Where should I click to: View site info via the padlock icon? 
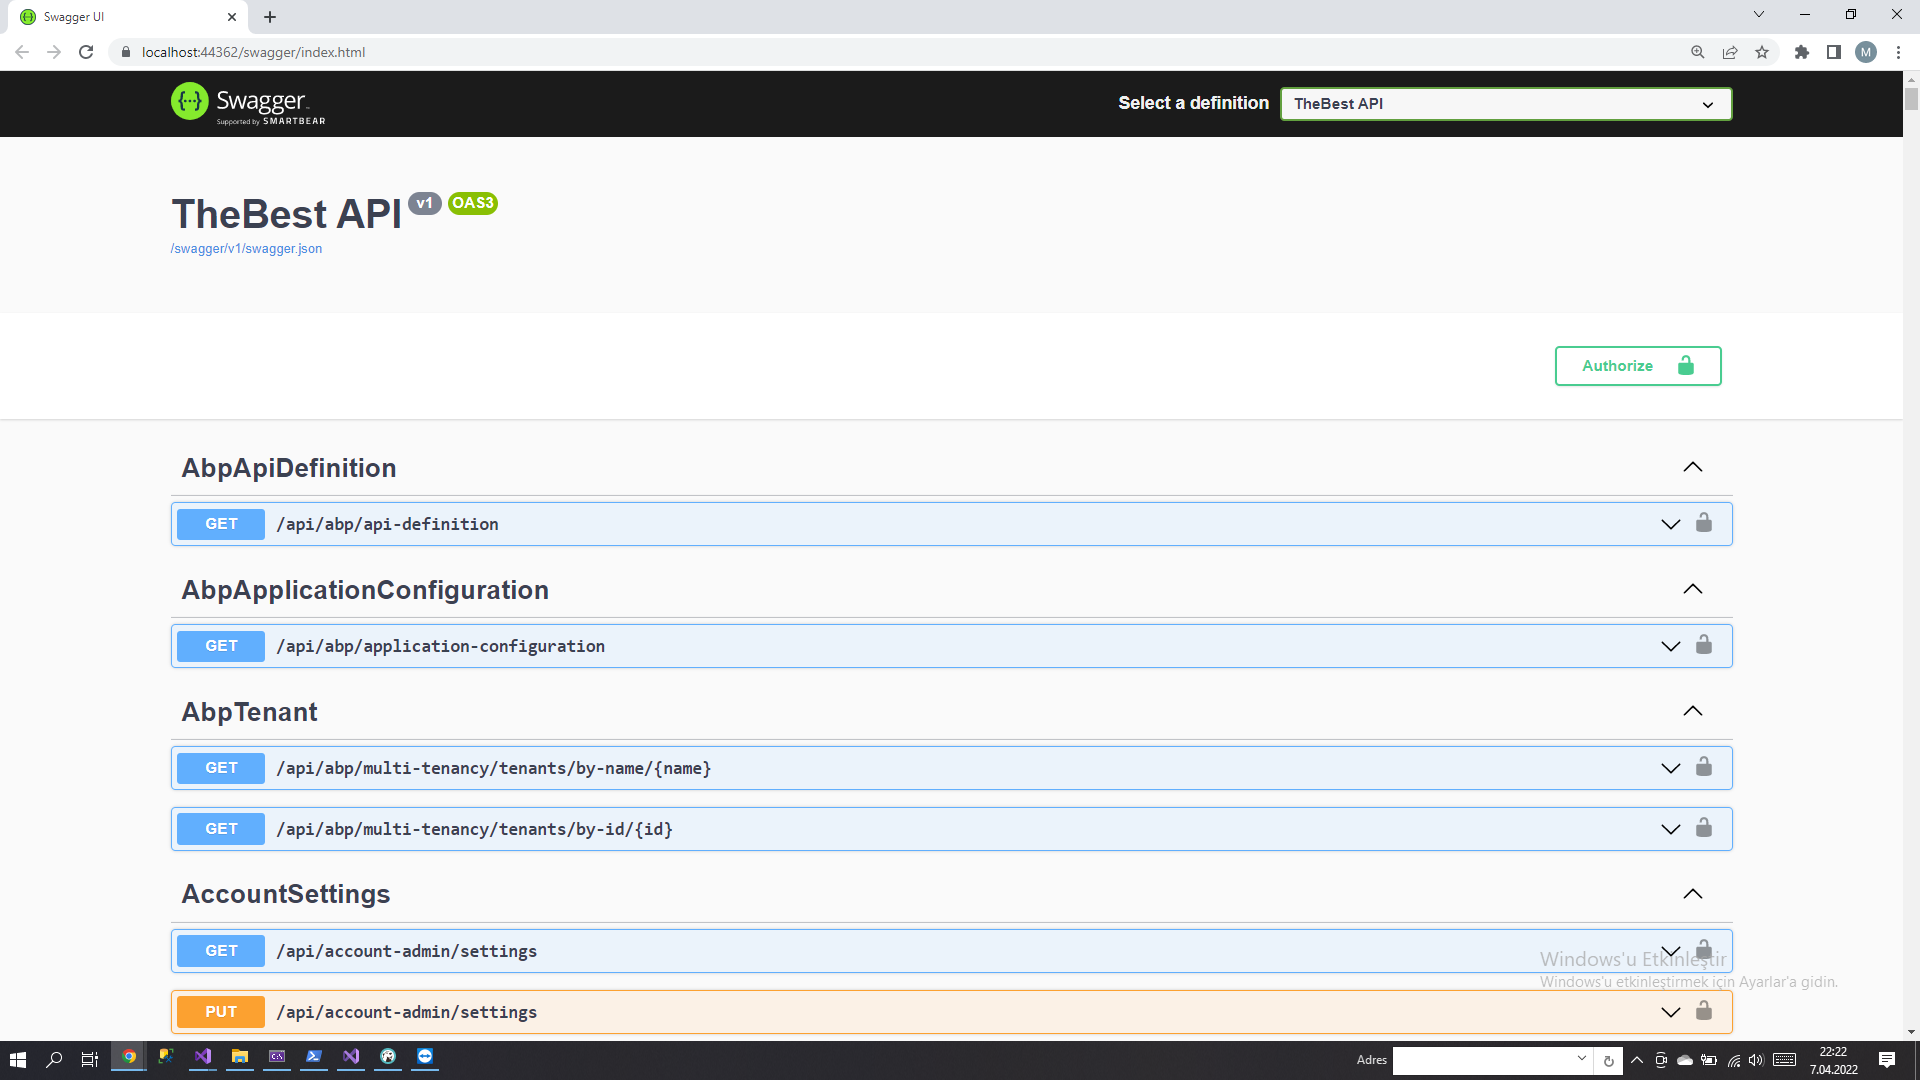coord(126,52)
